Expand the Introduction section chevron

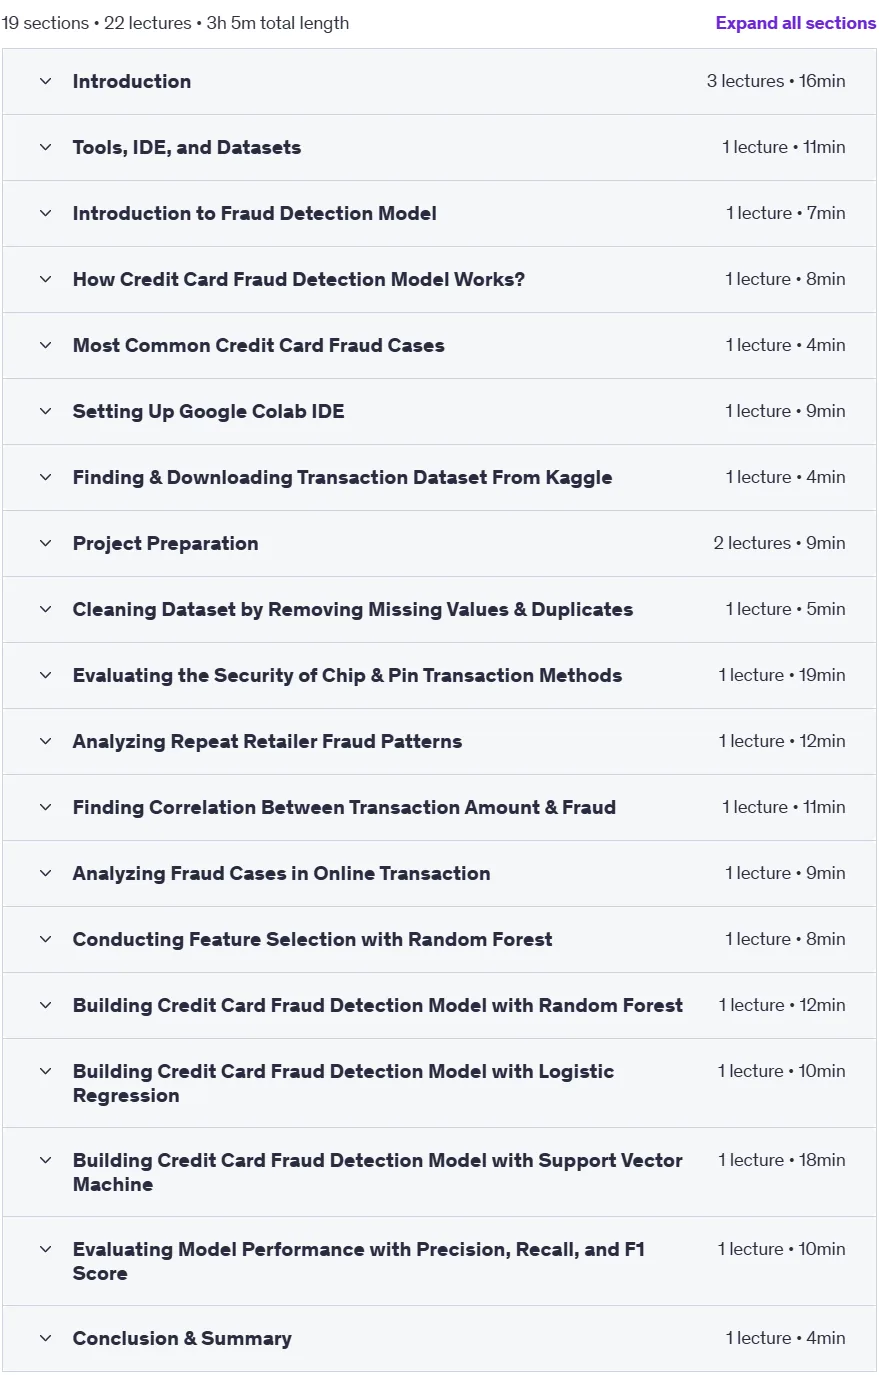point(45,81)
